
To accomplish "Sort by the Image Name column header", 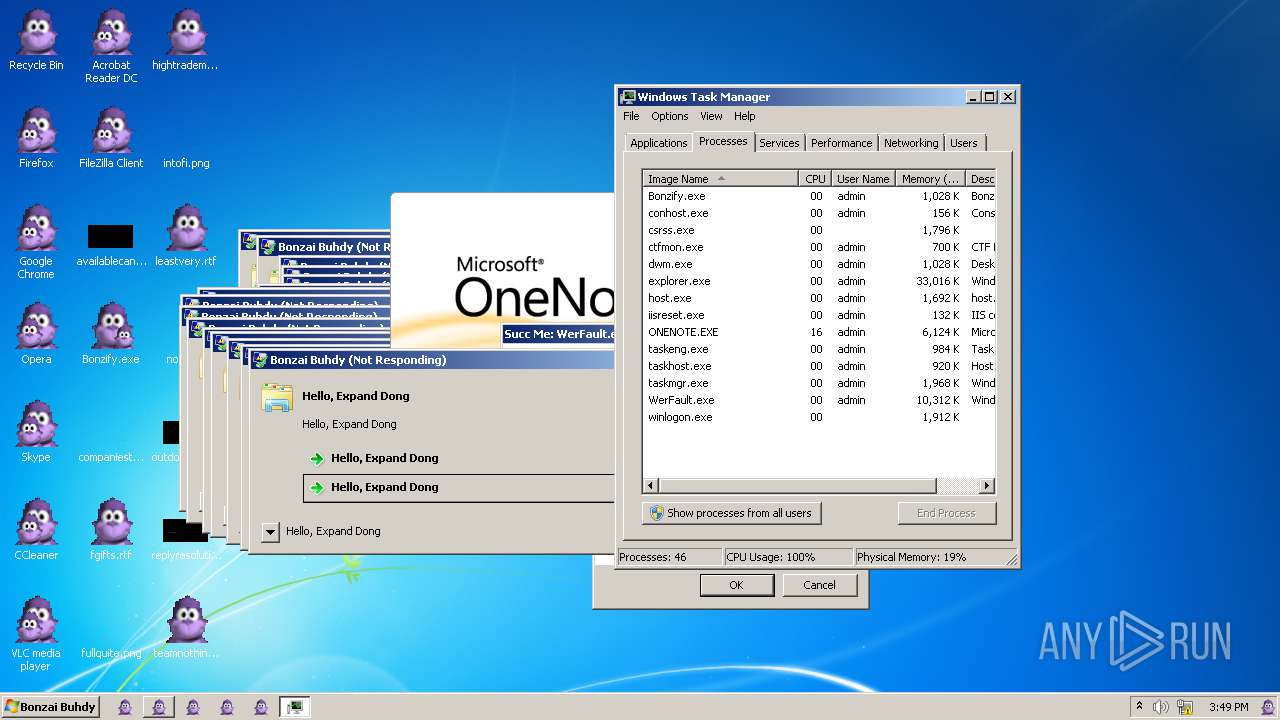I will pos(720,179).
